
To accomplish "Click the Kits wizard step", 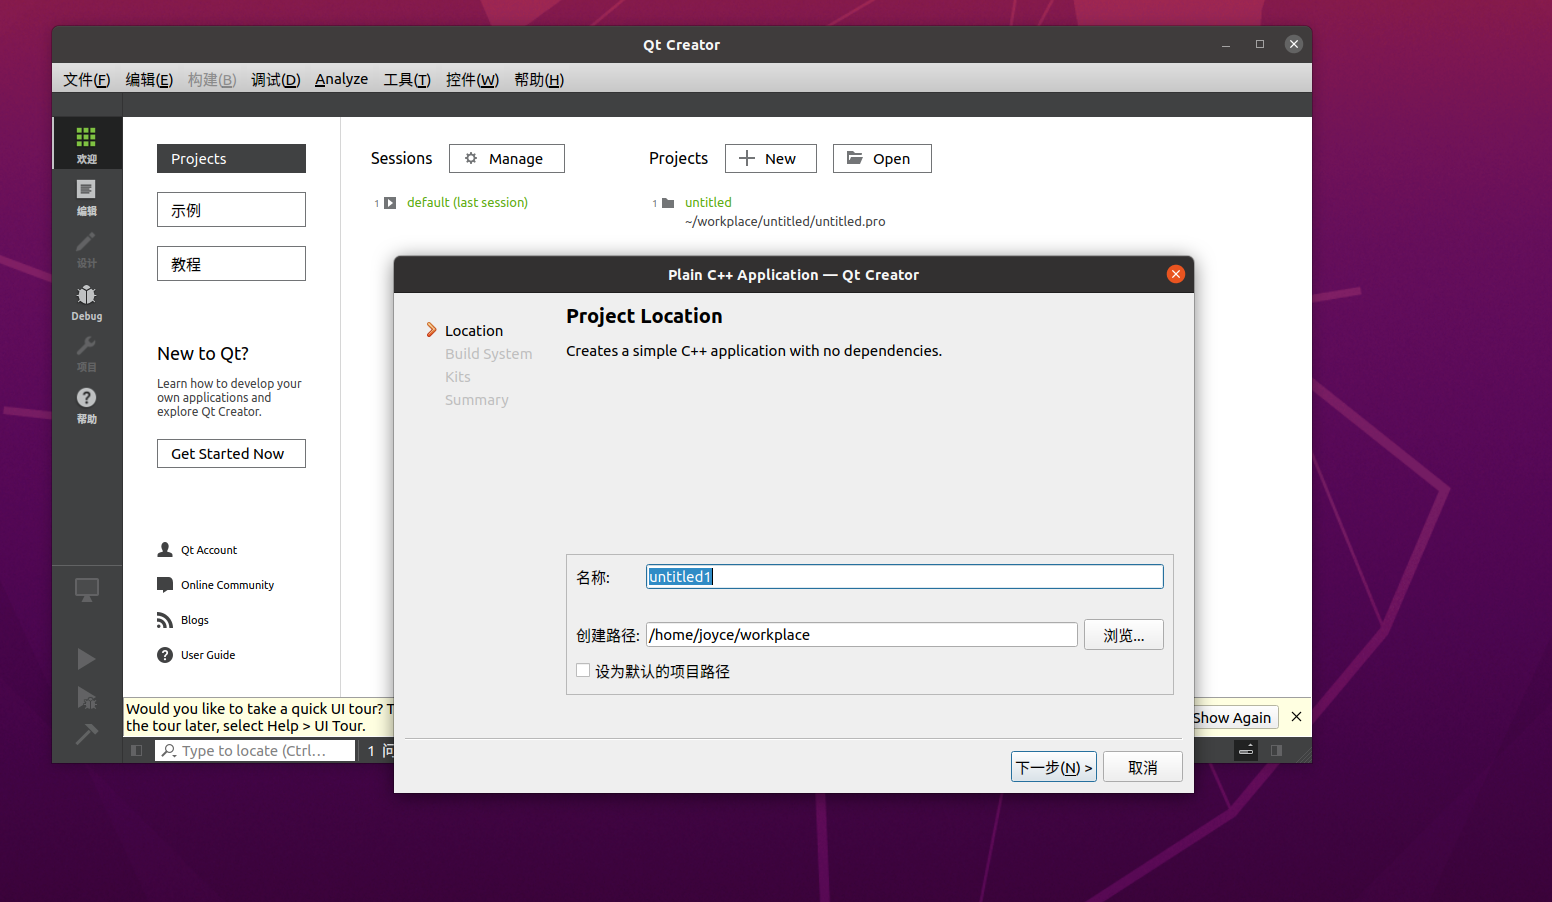I will click(x=457, y=376).
